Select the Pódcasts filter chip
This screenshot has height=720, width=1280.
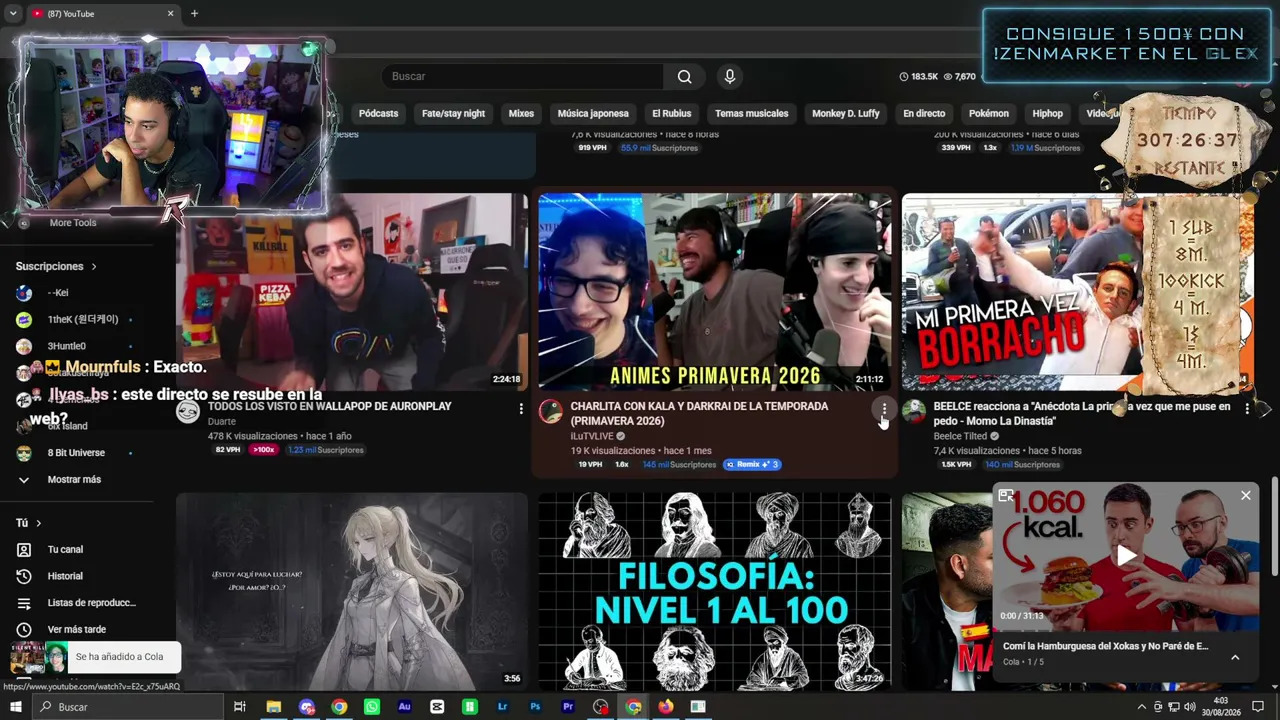[x=378, y=113]
